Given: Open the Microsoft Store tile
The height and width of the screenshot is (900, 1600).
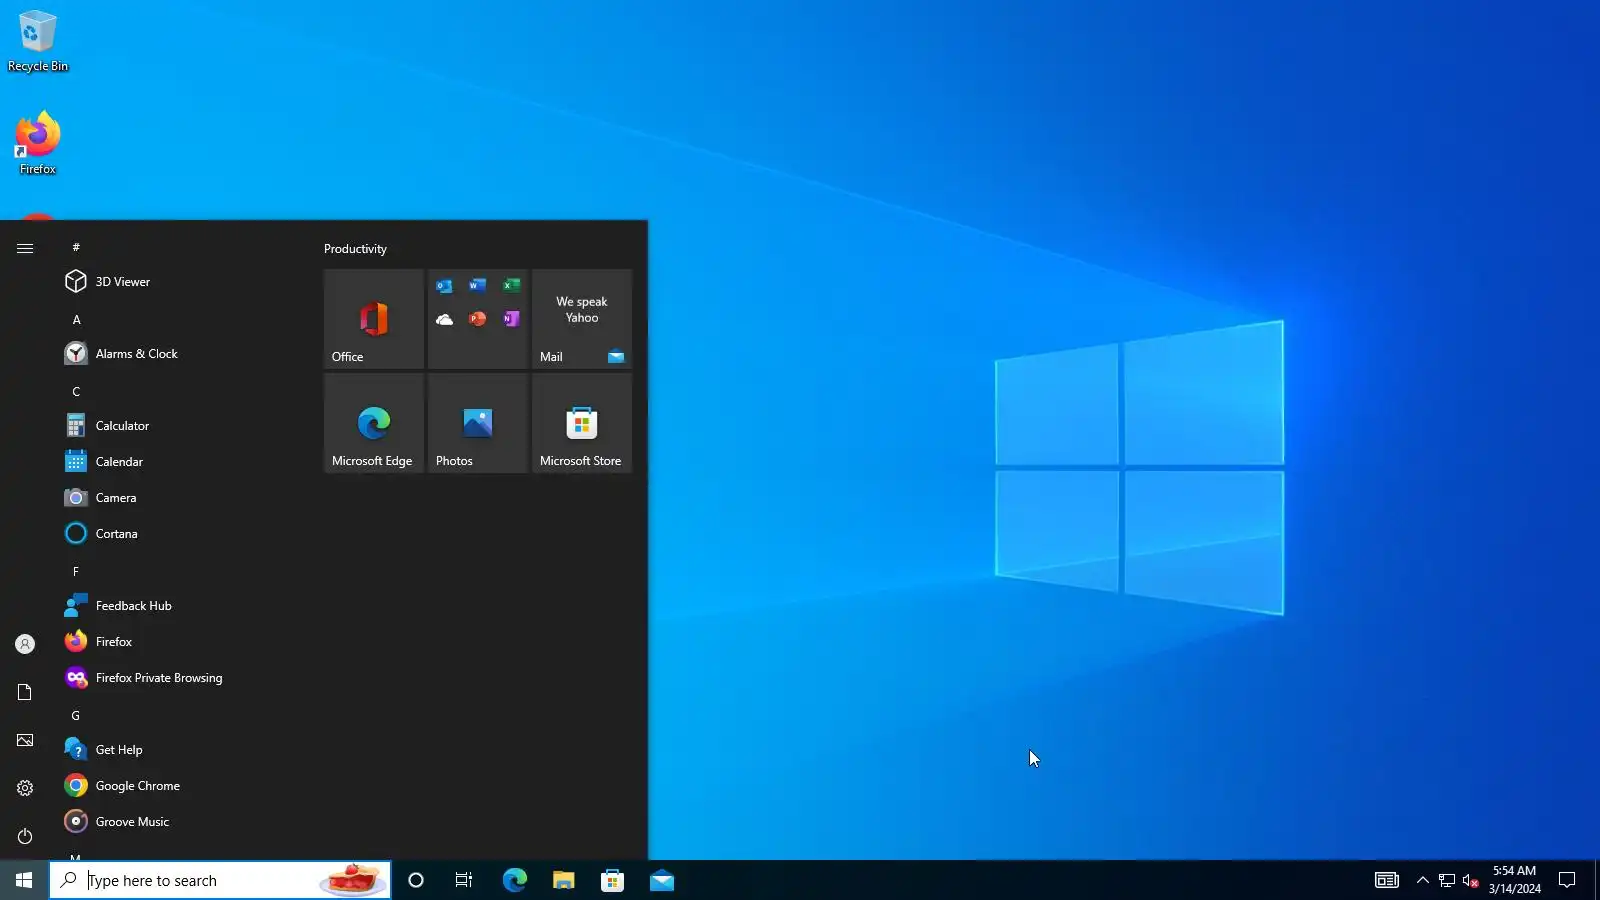Looking at the screenshot, I should (x=582, y=423).
